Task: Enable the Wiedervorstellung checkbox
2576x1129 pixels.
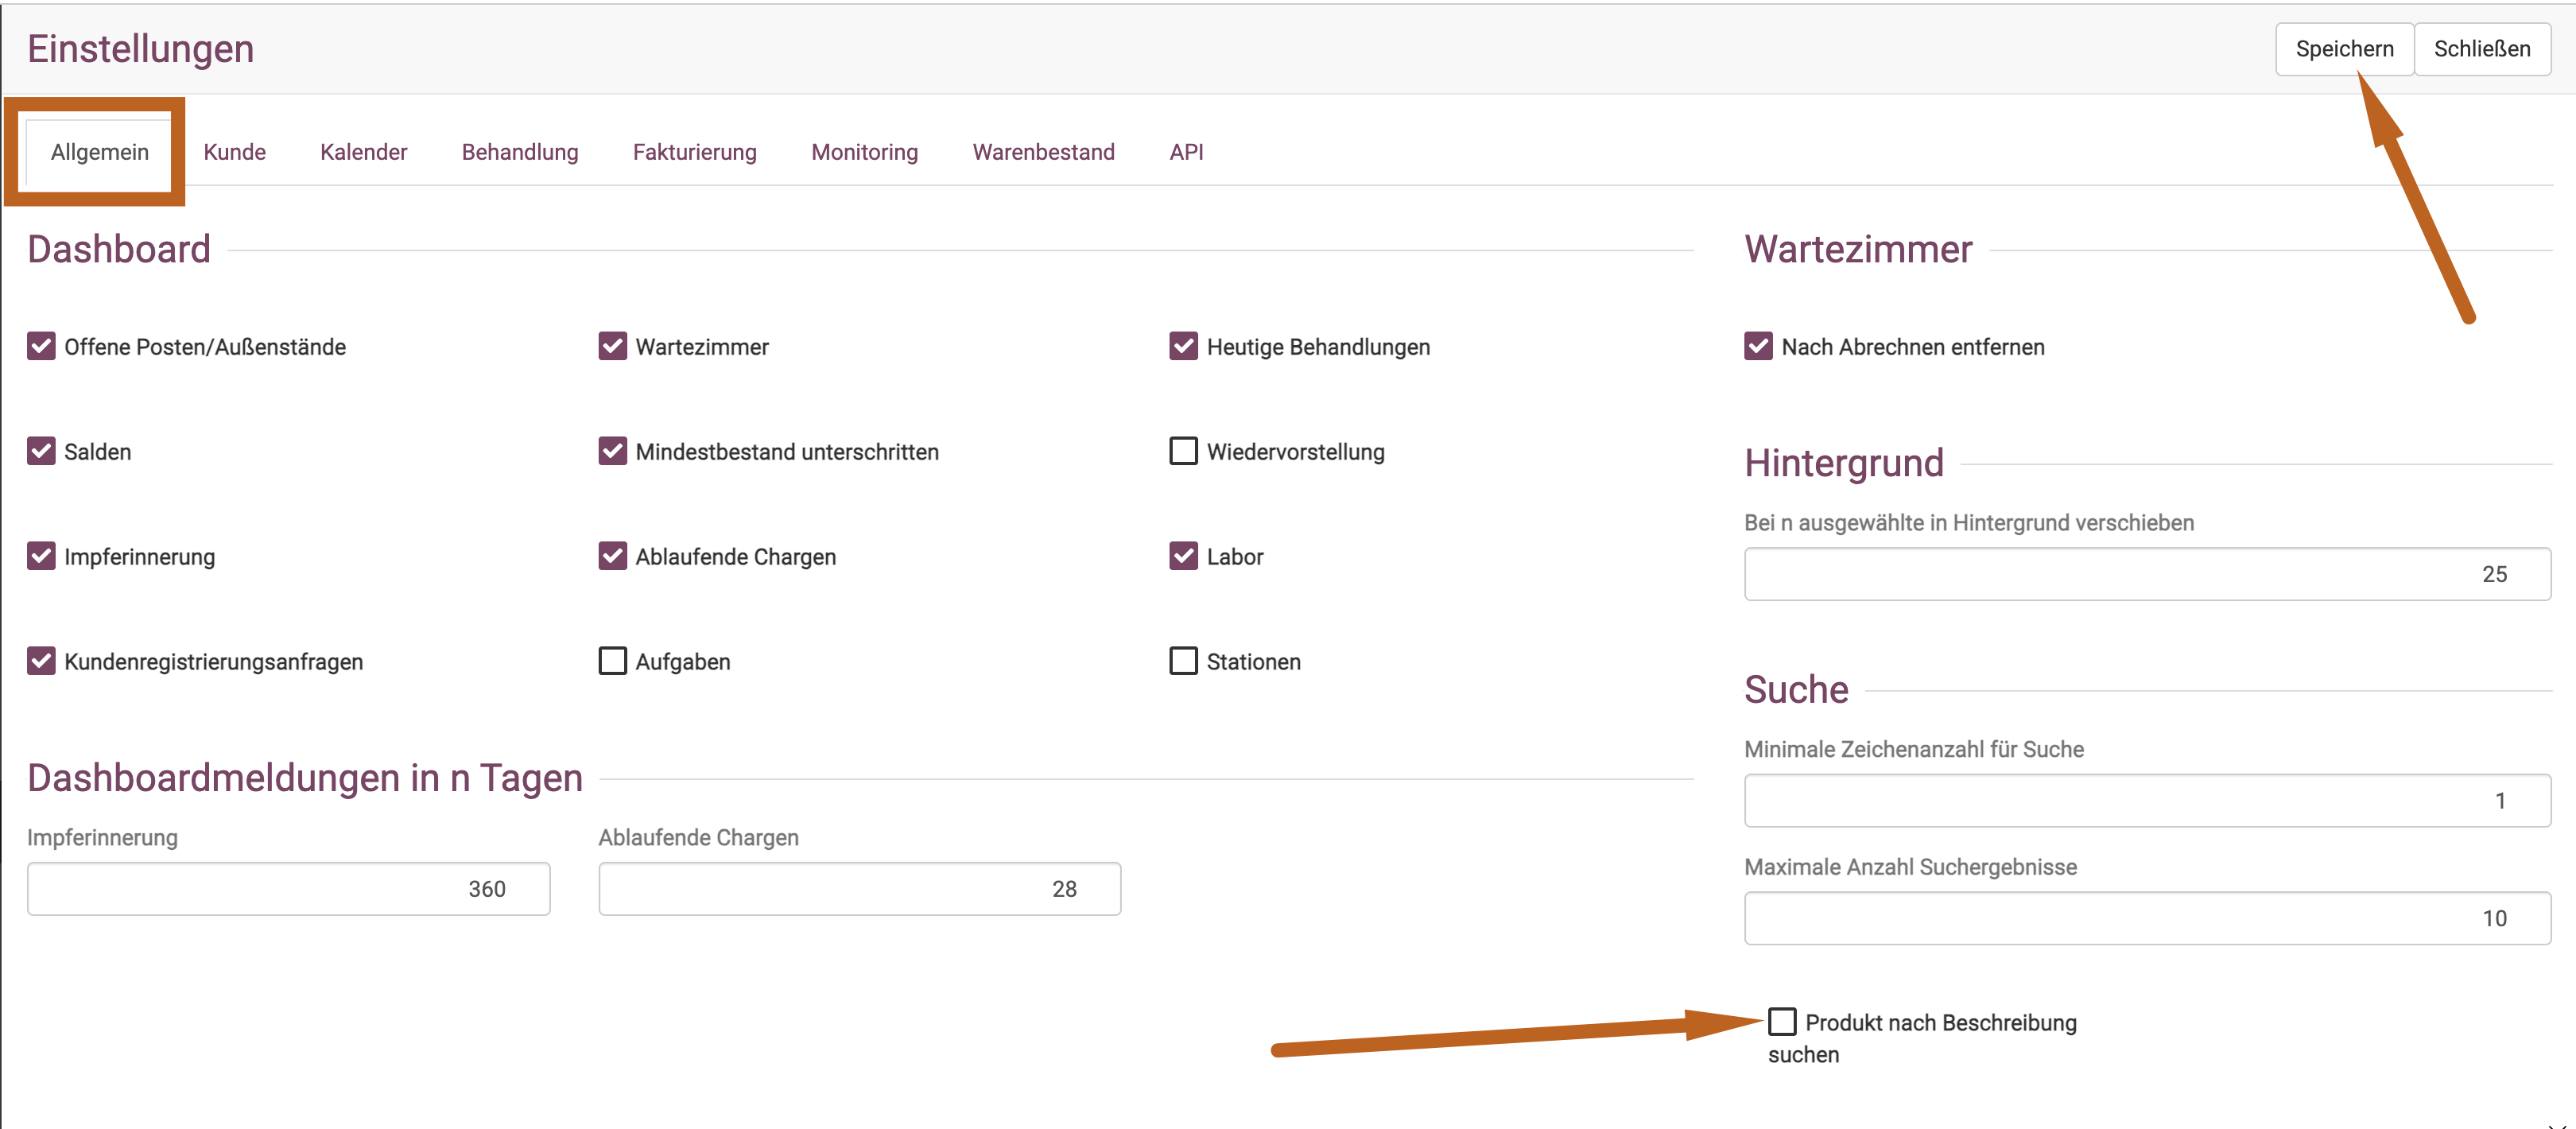Action: pyautogui.click(x=1183, y=451)
